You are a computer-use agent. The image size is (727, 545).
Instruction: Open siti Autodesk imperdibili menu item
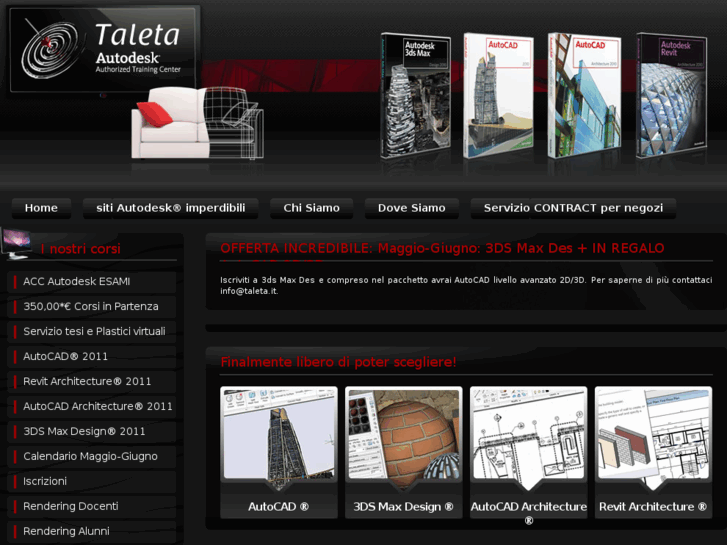coord(171,208)
